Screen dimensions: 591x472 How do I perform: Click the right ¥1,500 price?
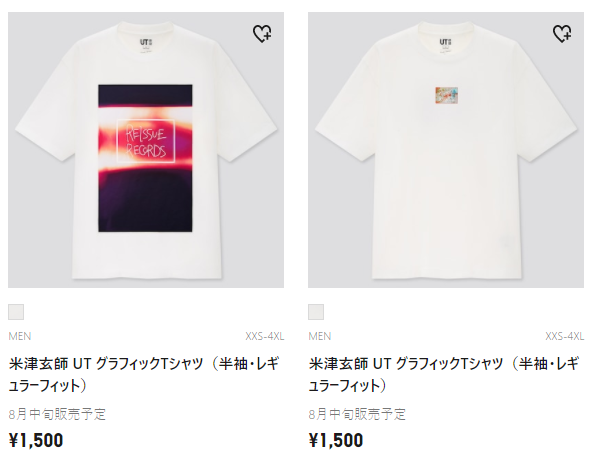pos(336,440)
